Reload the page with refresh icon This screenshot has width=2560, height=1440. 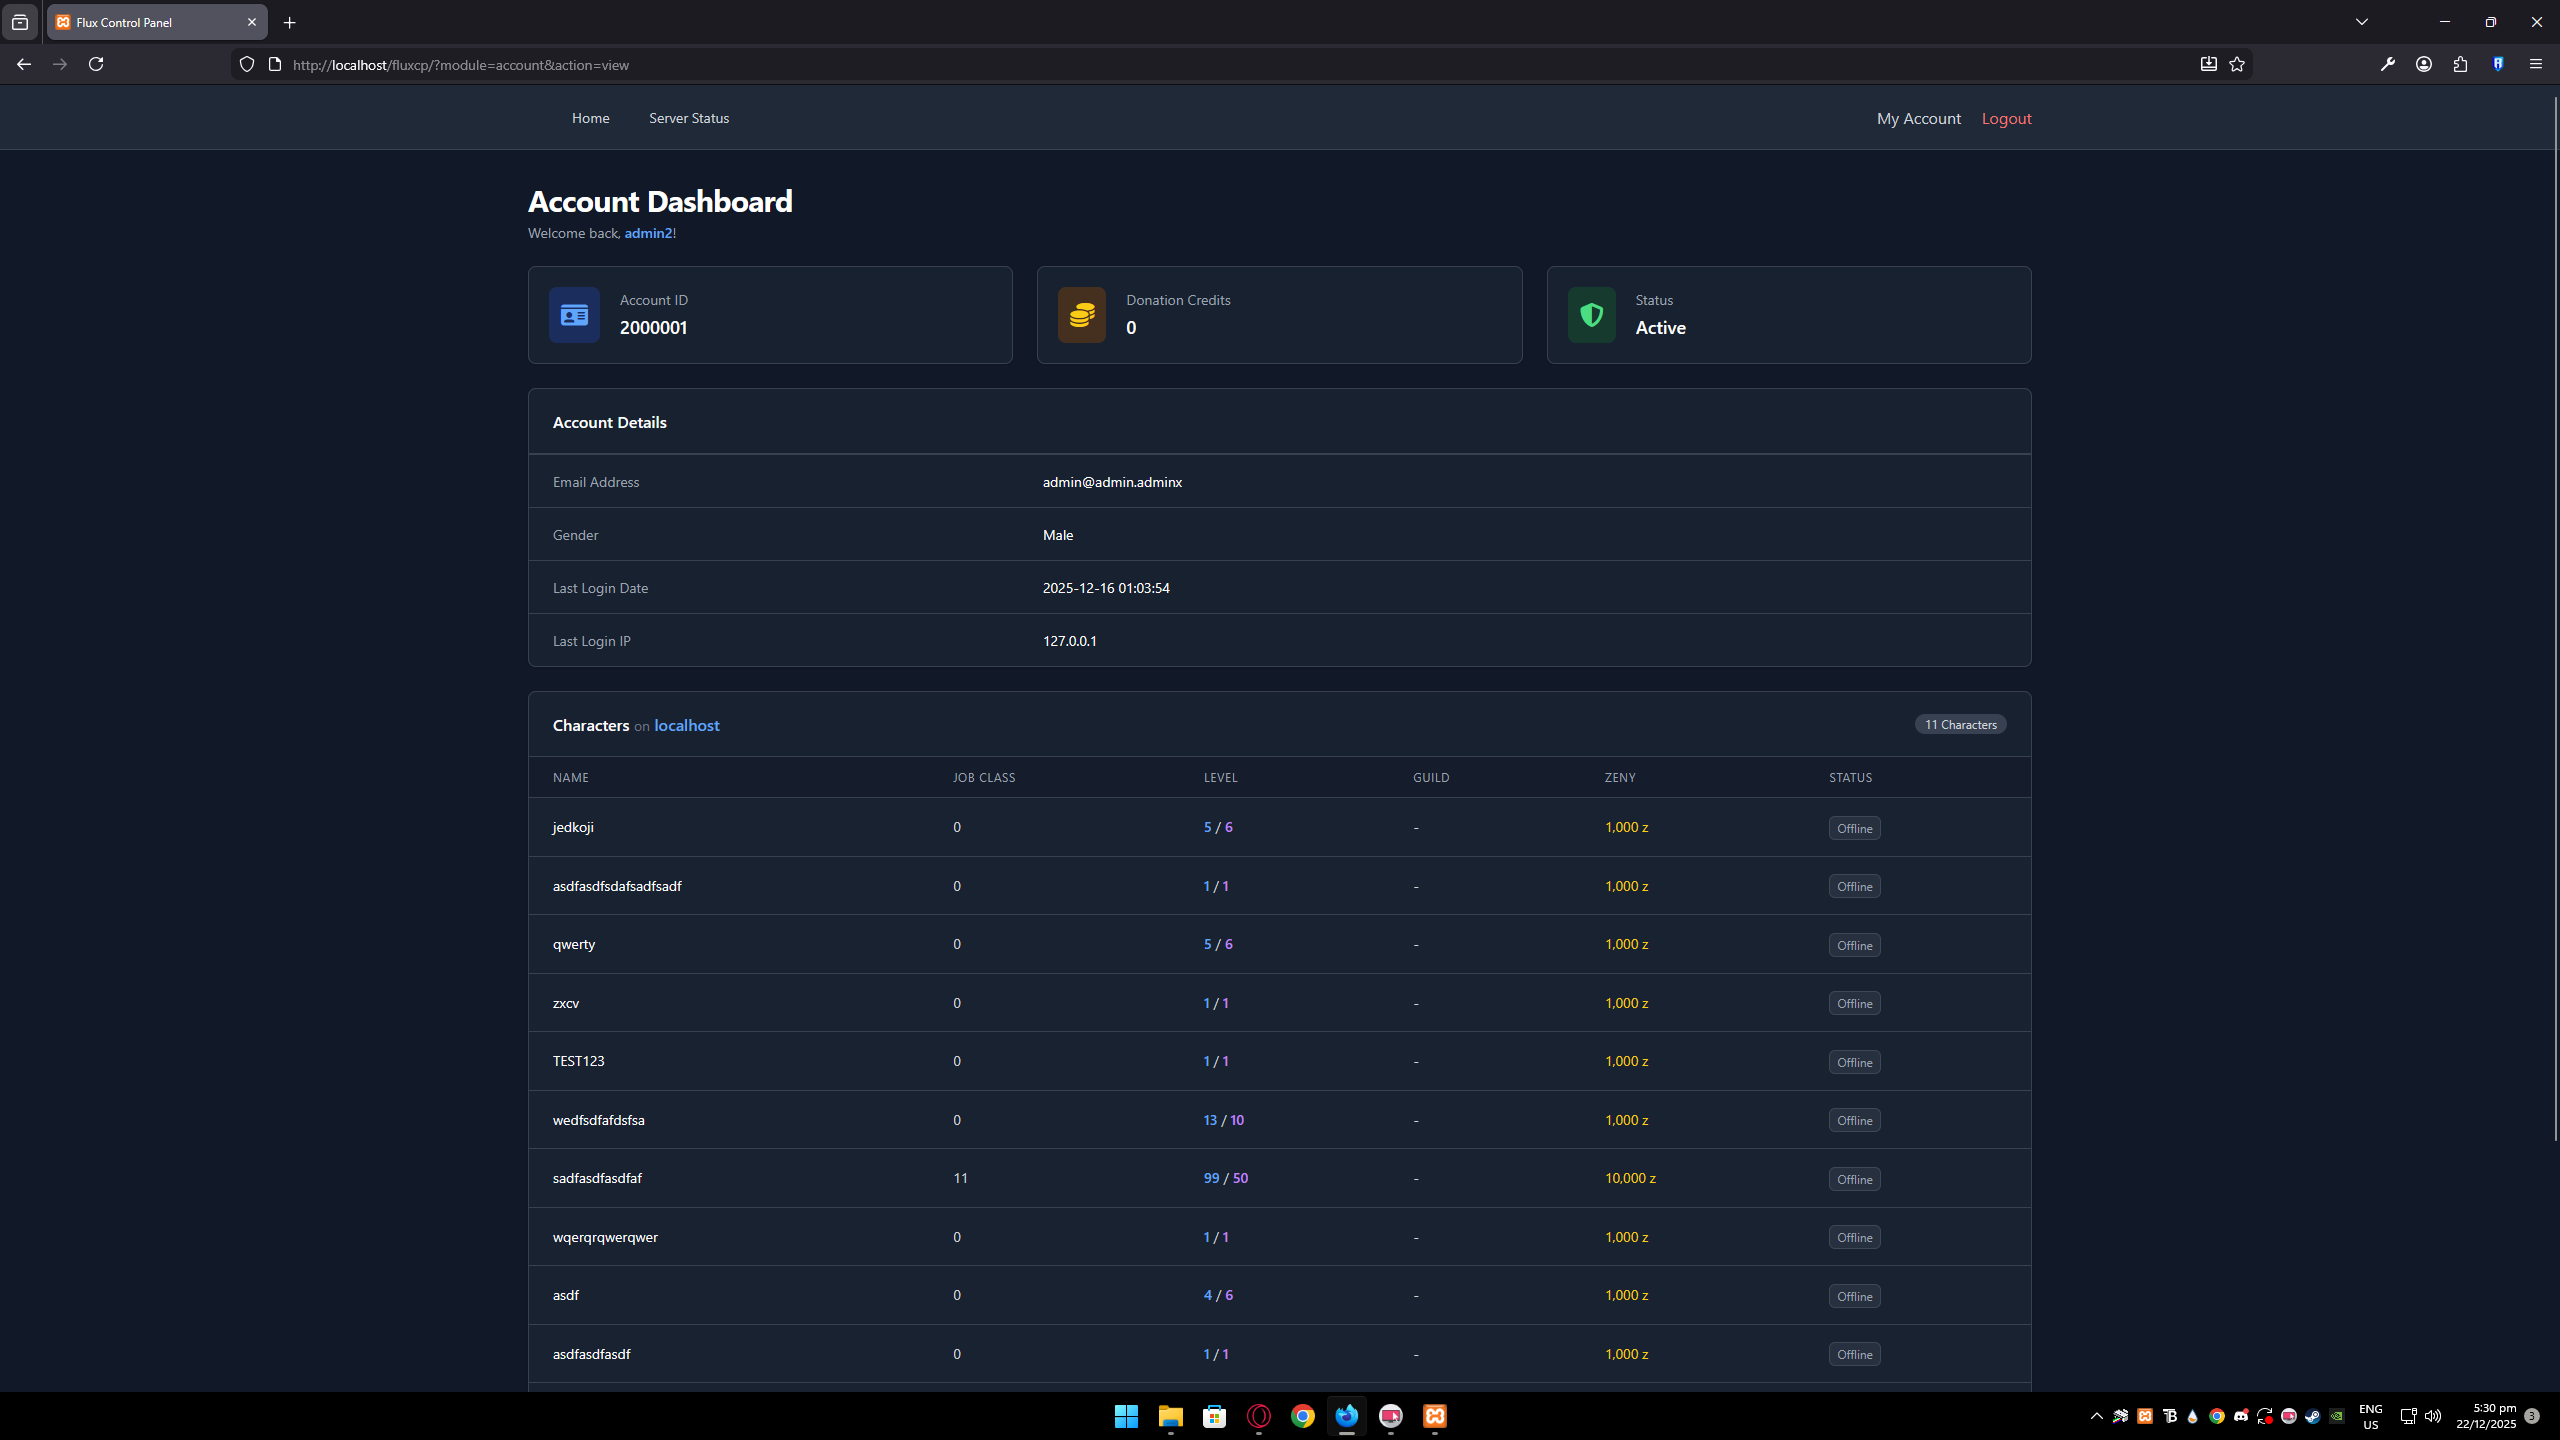click(96, 64)
